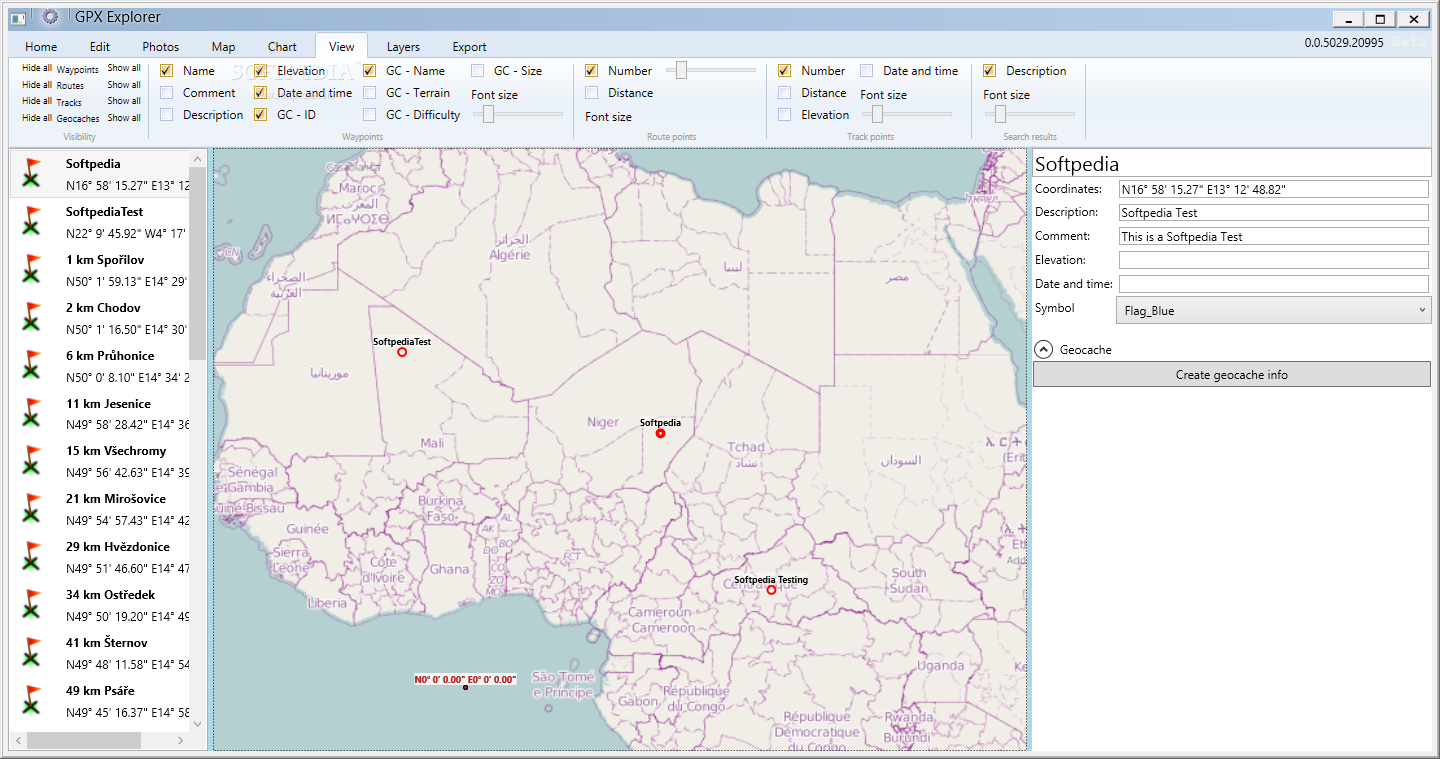The width and height of the screenshot is (1440, 759).
Task: Select flag icon for 49 km Psáře
Action: point(33,701)
